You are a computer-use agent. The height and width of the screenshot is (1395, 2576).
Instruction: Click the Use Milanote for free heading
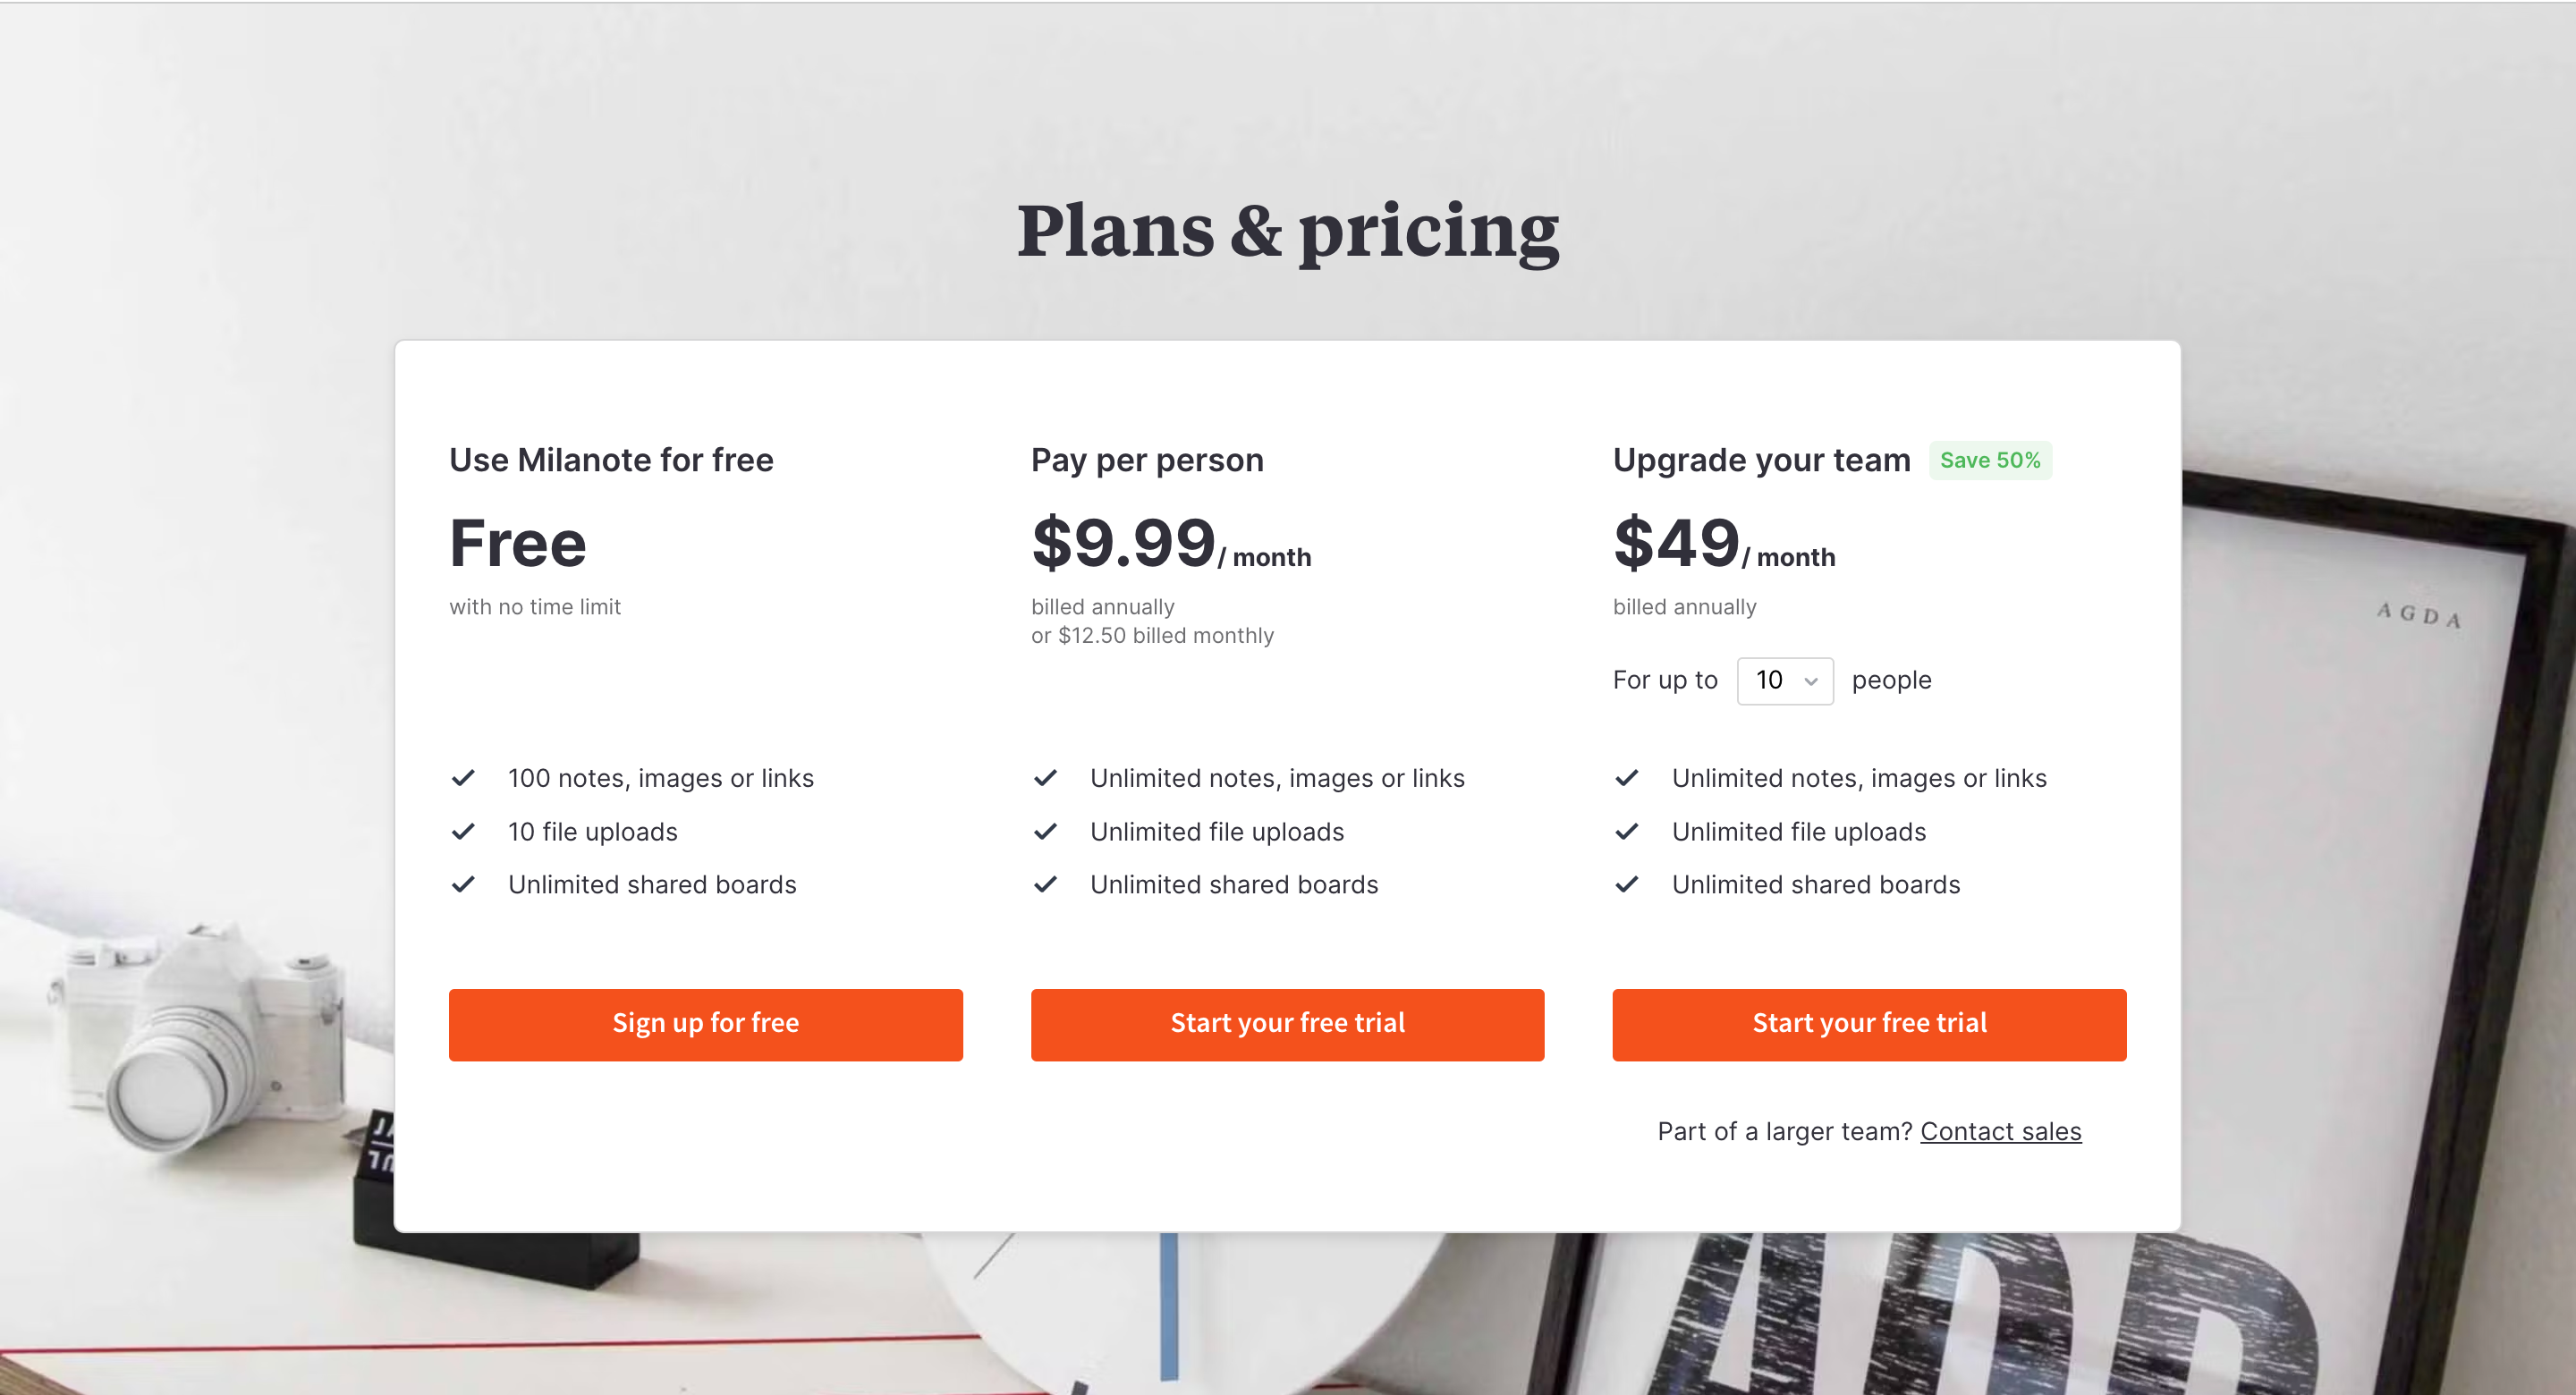611,460
